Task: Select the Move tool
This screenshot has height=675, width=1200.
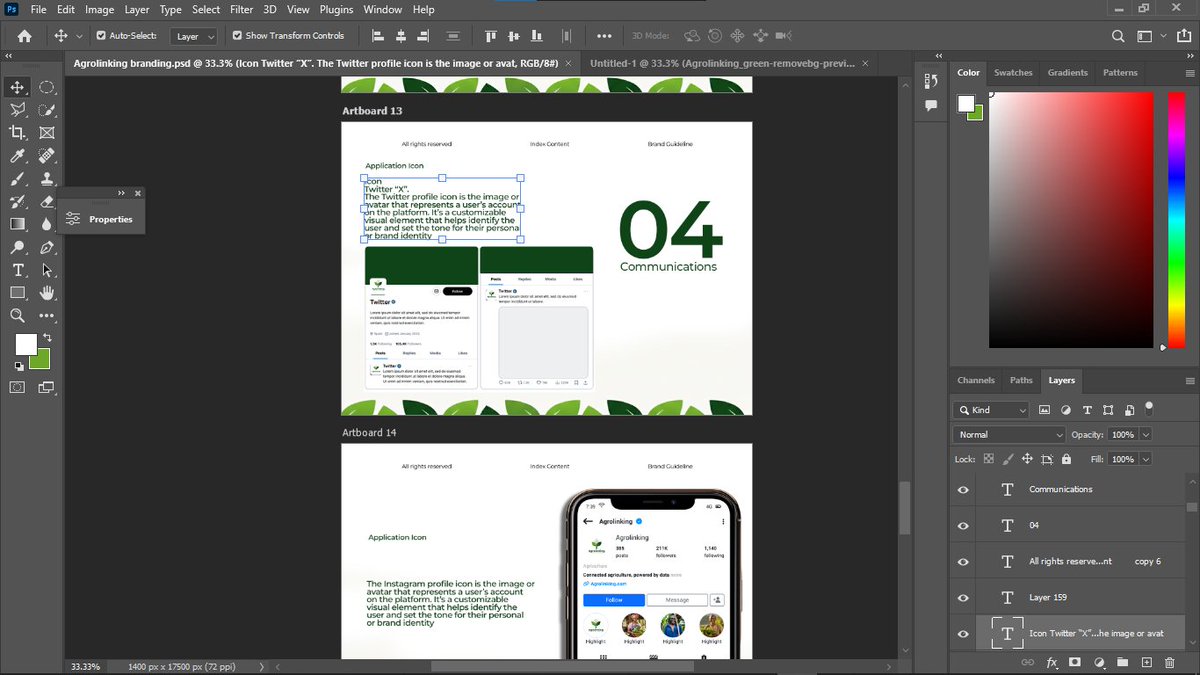Action: click(18, 88)
